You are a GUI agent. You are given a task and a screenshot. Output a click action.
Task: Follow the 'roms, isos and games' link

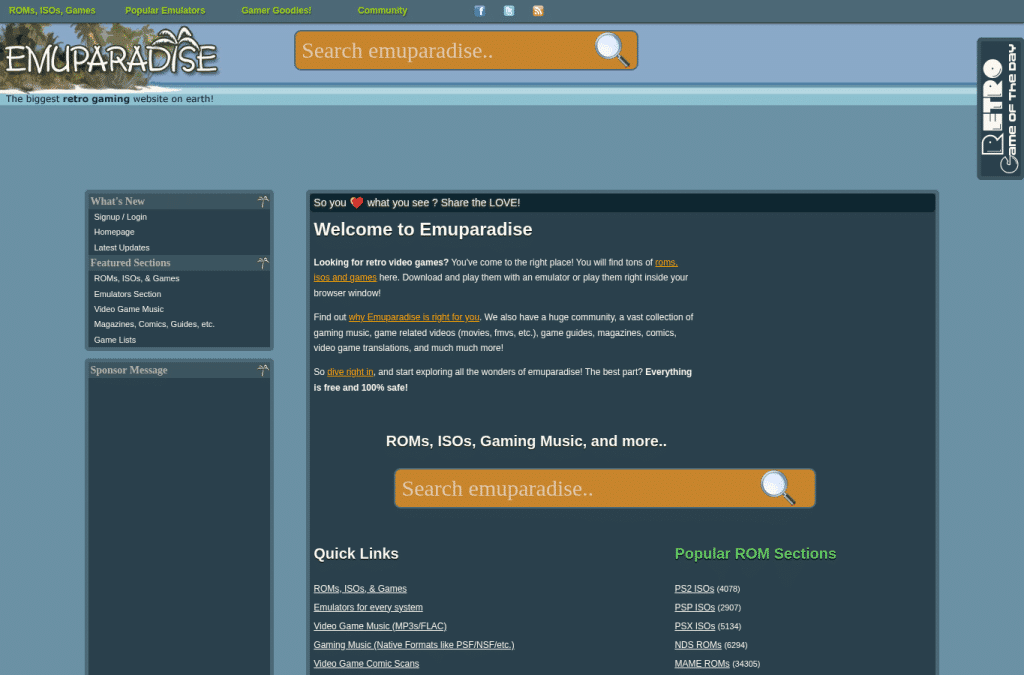click(345, 277)
